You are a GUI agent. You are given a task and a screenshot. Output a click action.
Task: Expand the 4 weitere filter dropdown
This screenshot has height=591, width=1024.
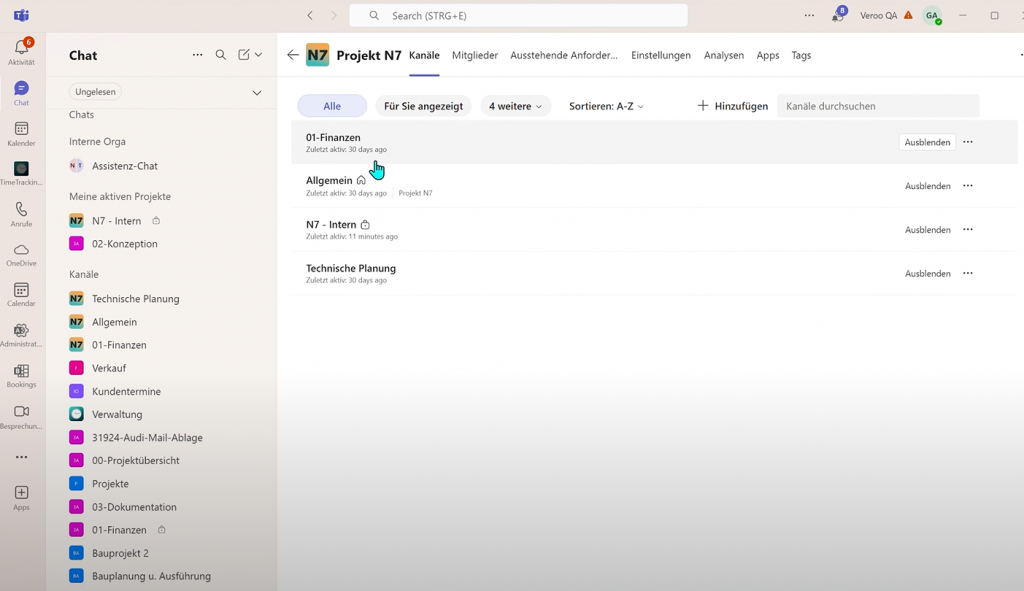[515, 106]
